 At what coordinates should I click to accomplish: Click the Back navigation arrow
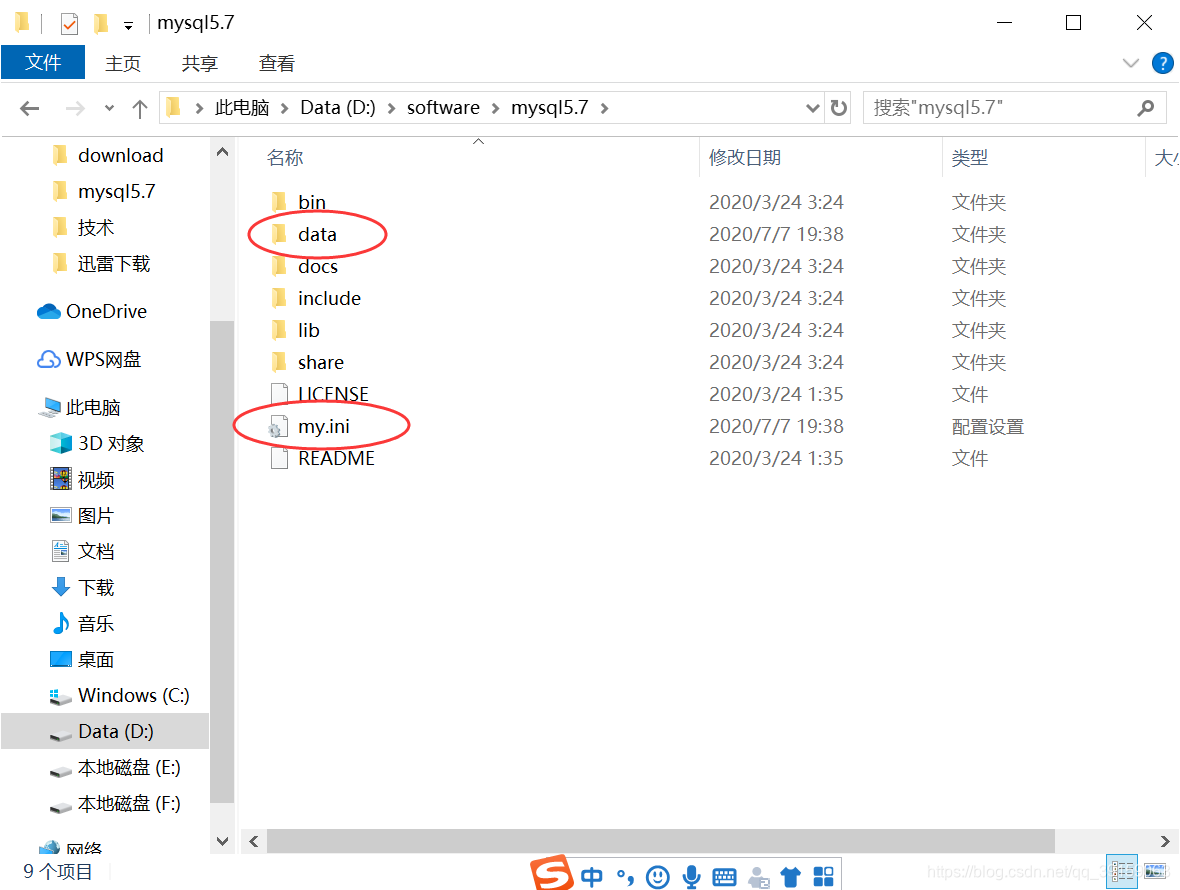[29, 108]
